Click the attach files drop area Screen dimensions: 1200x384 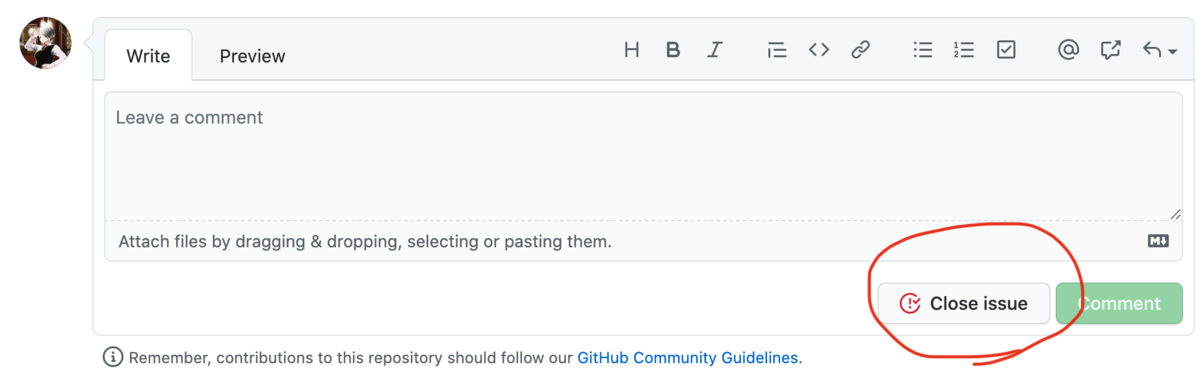(643, 241)
